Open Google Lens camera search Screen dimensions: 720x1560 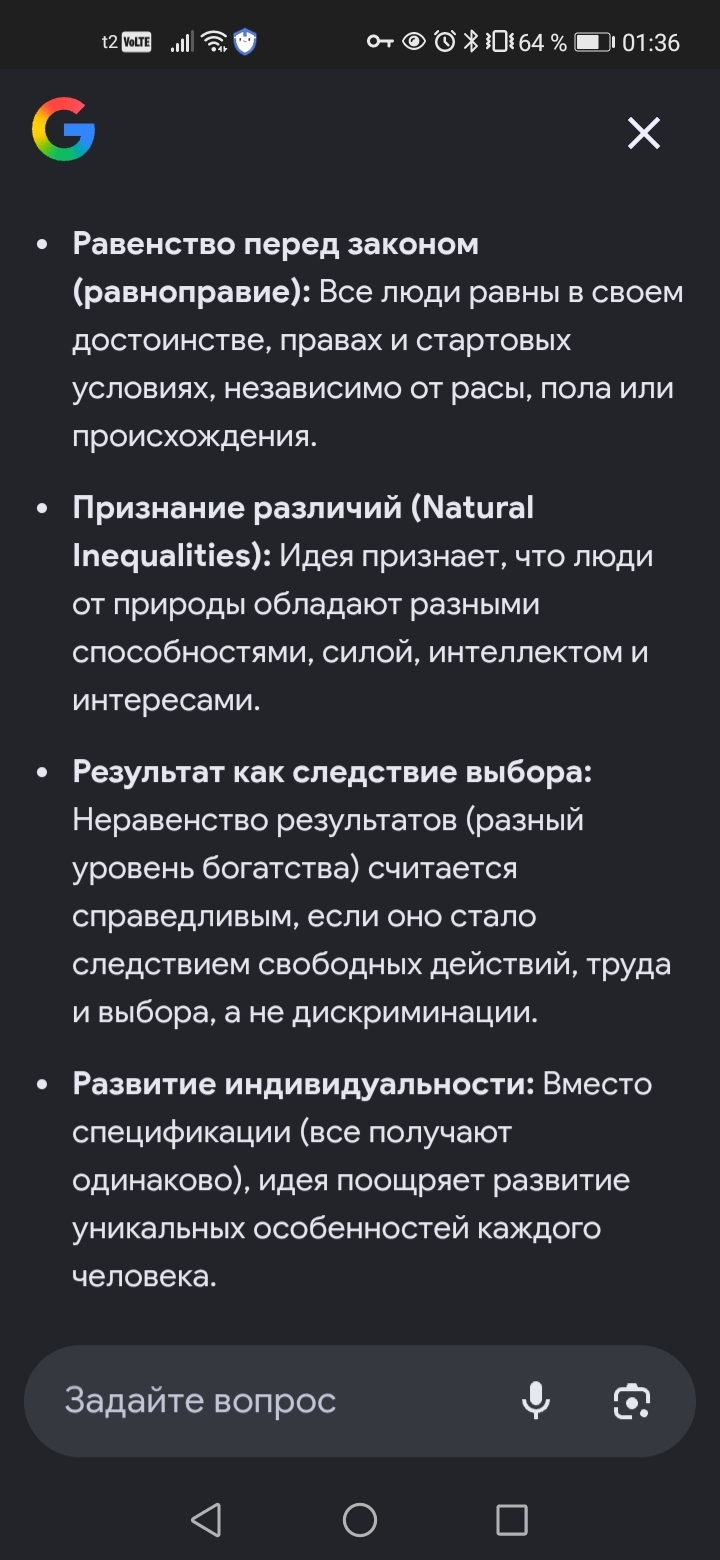pyautogui.click(x=631, y=1400)
